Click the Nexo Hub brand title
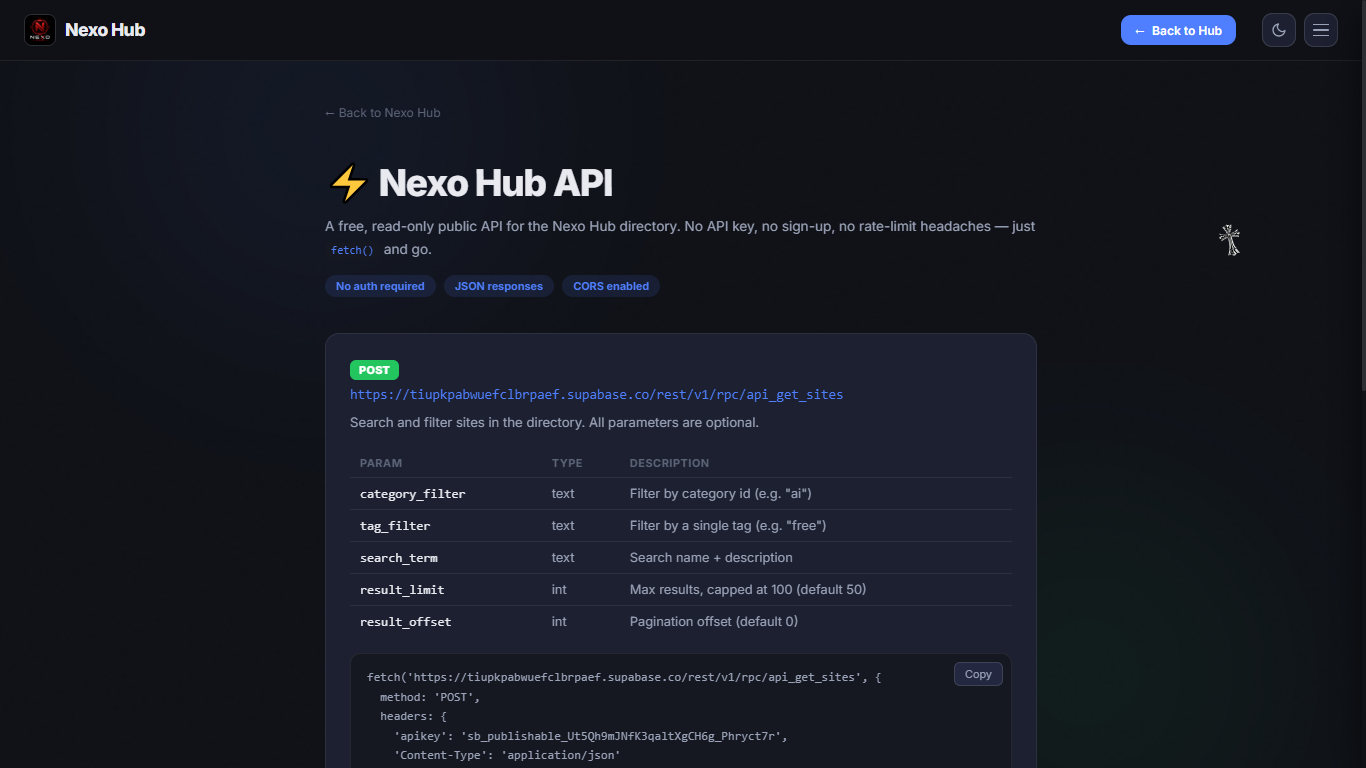Image resolution: width=1366 pixels, height=768 pixels. 105,30
